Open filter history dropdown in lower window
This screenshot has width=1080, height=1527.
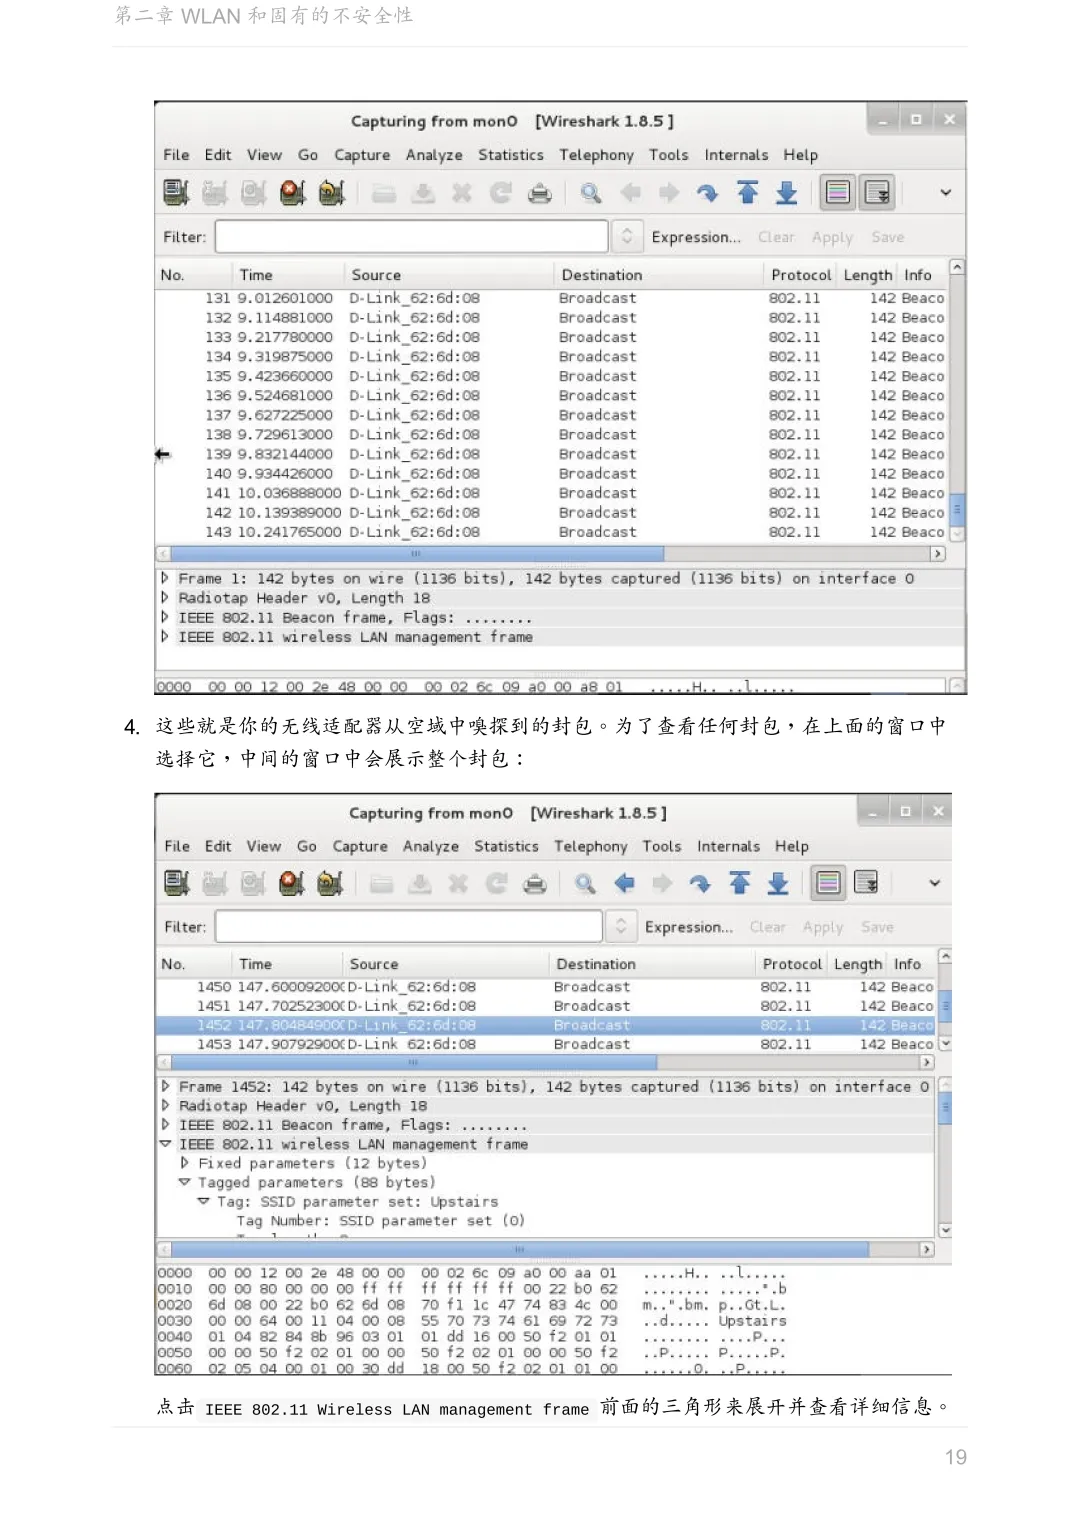(x=621, y=927)
